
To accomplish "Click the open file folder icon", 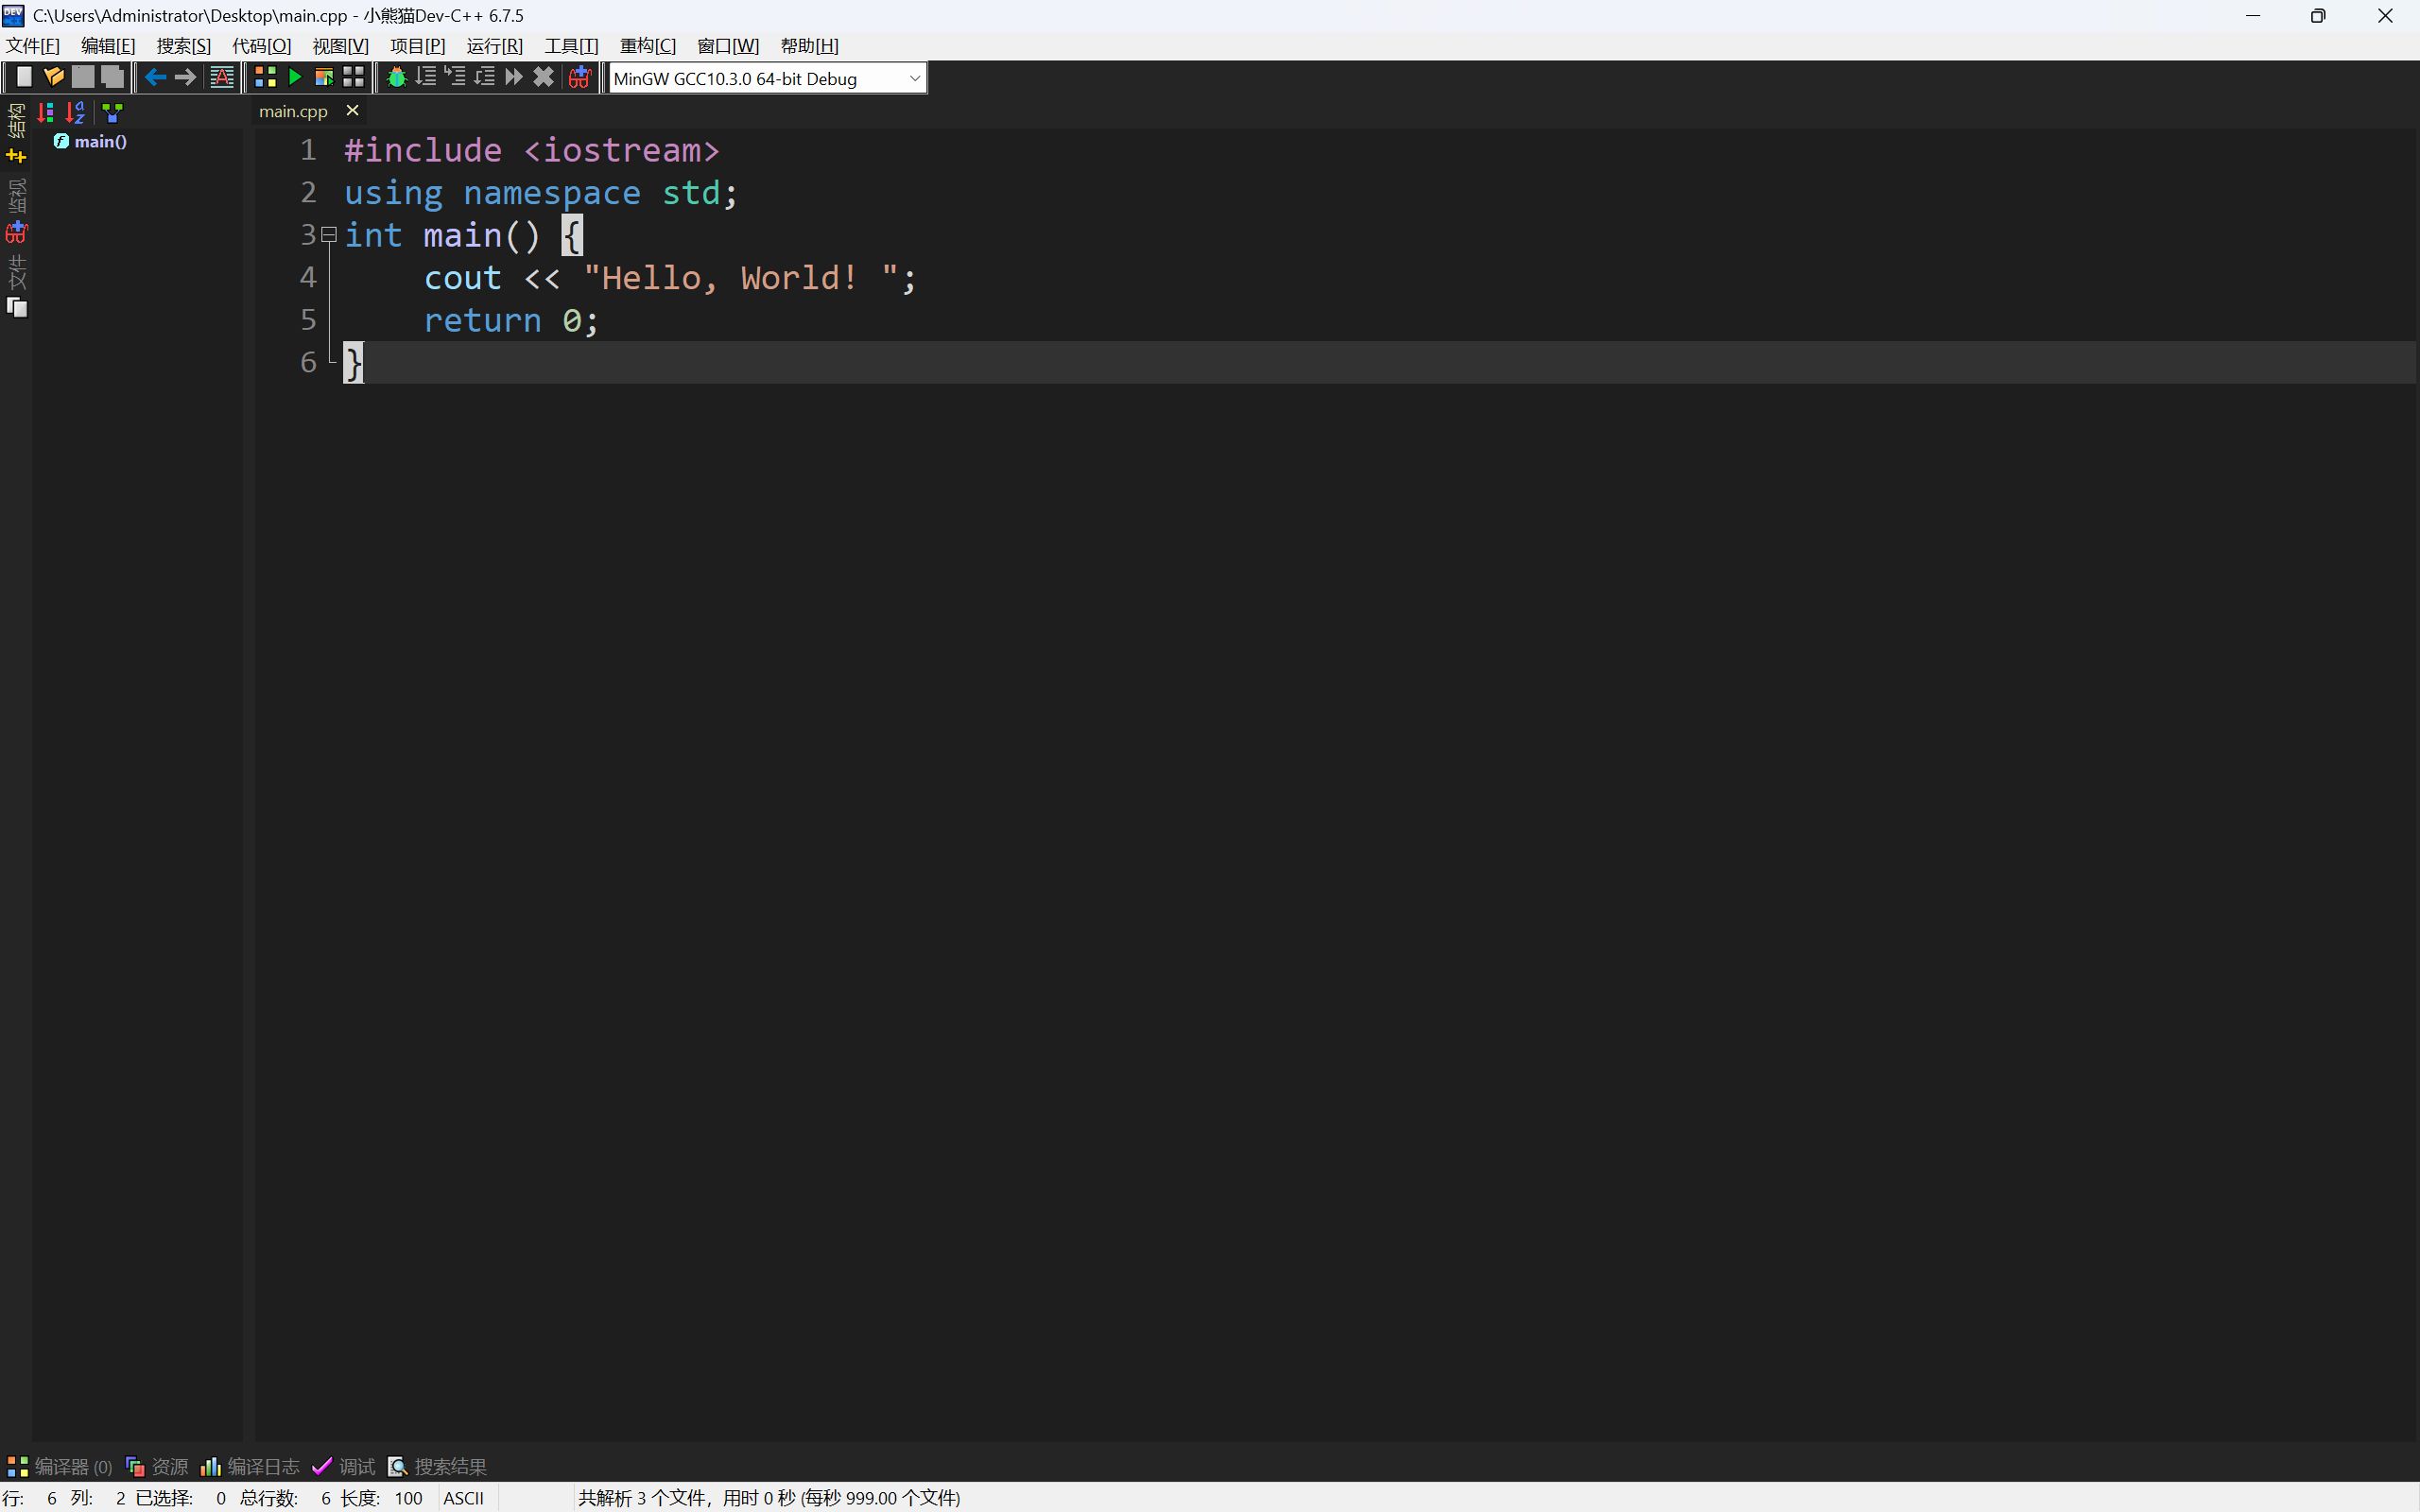I will pyautogui.click(x=54, y=77).
